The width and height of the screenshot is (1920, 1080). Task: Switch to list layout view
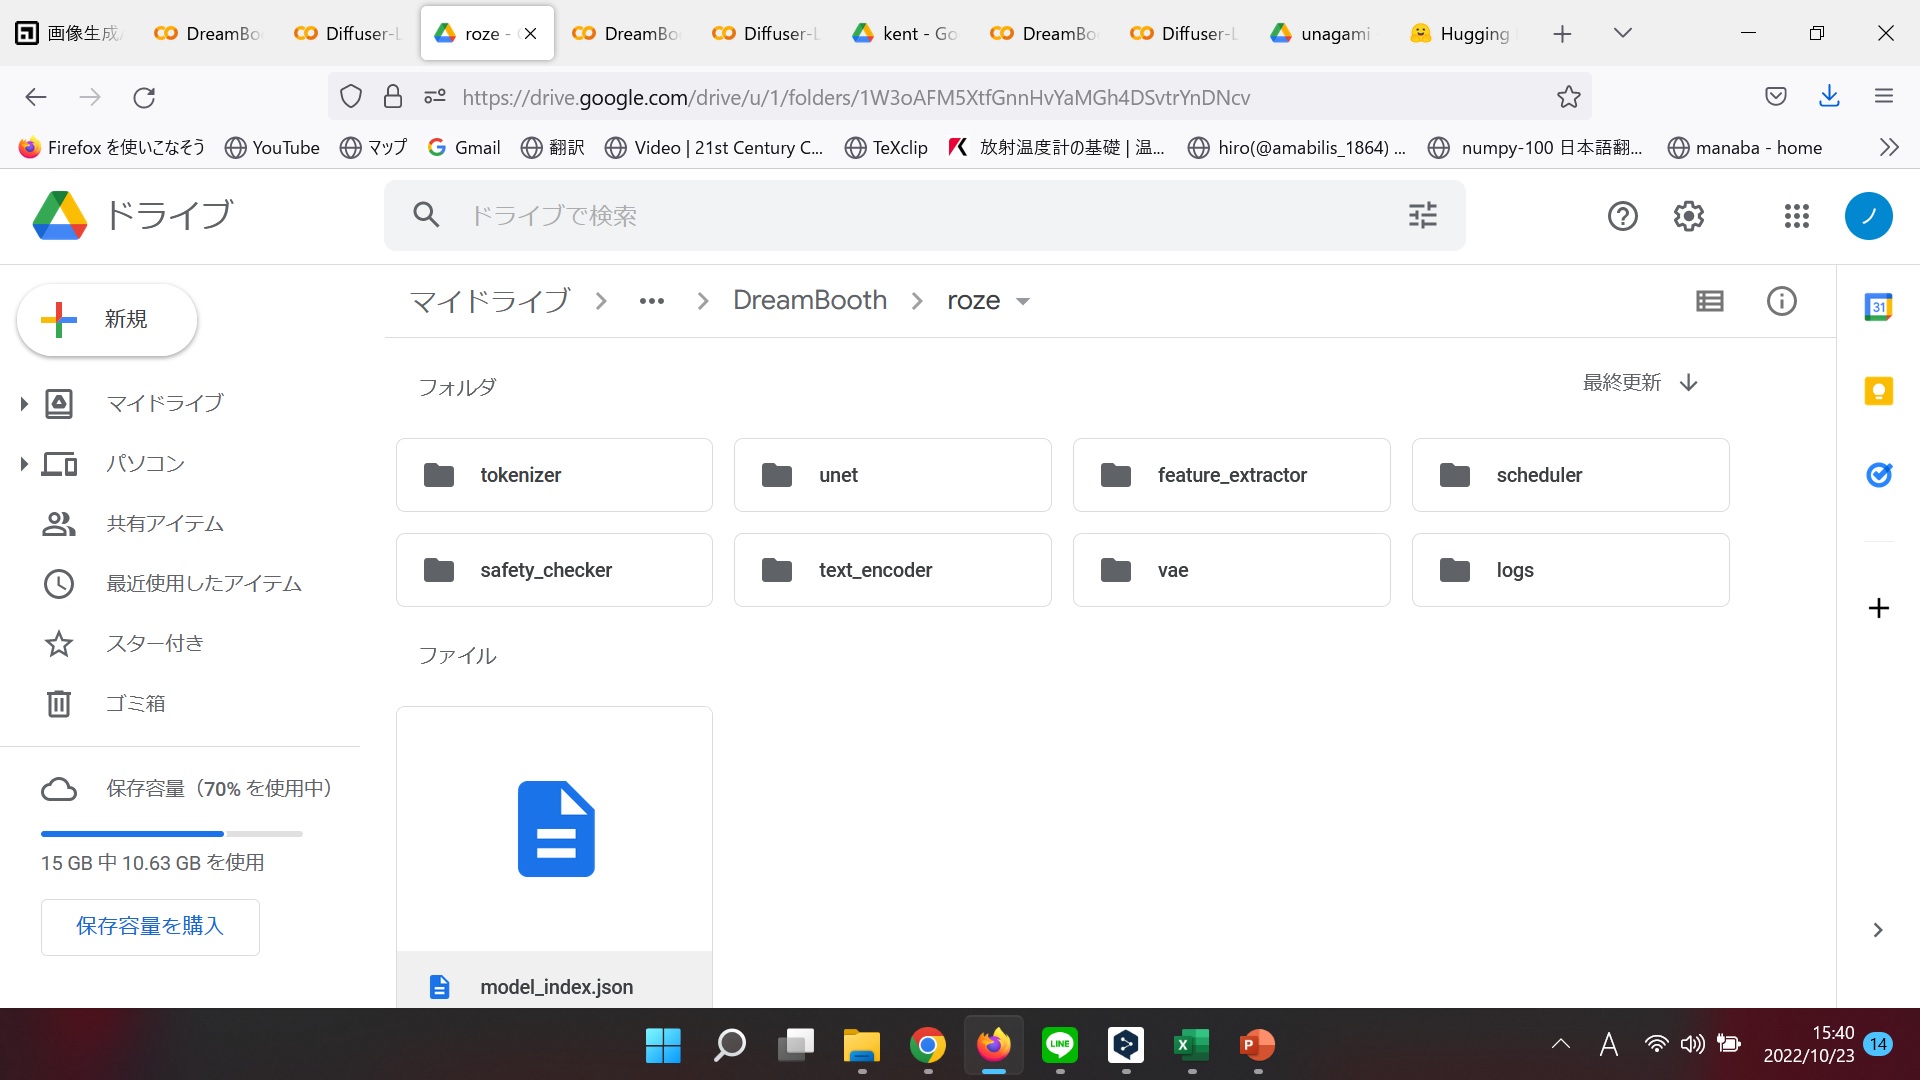(x=1709, y=301)
